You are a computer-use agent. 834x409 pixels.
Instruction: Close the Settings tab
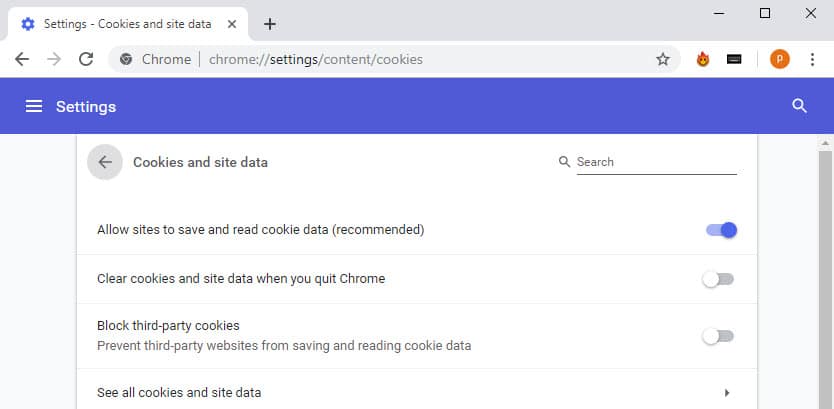[x=232, y=24]
